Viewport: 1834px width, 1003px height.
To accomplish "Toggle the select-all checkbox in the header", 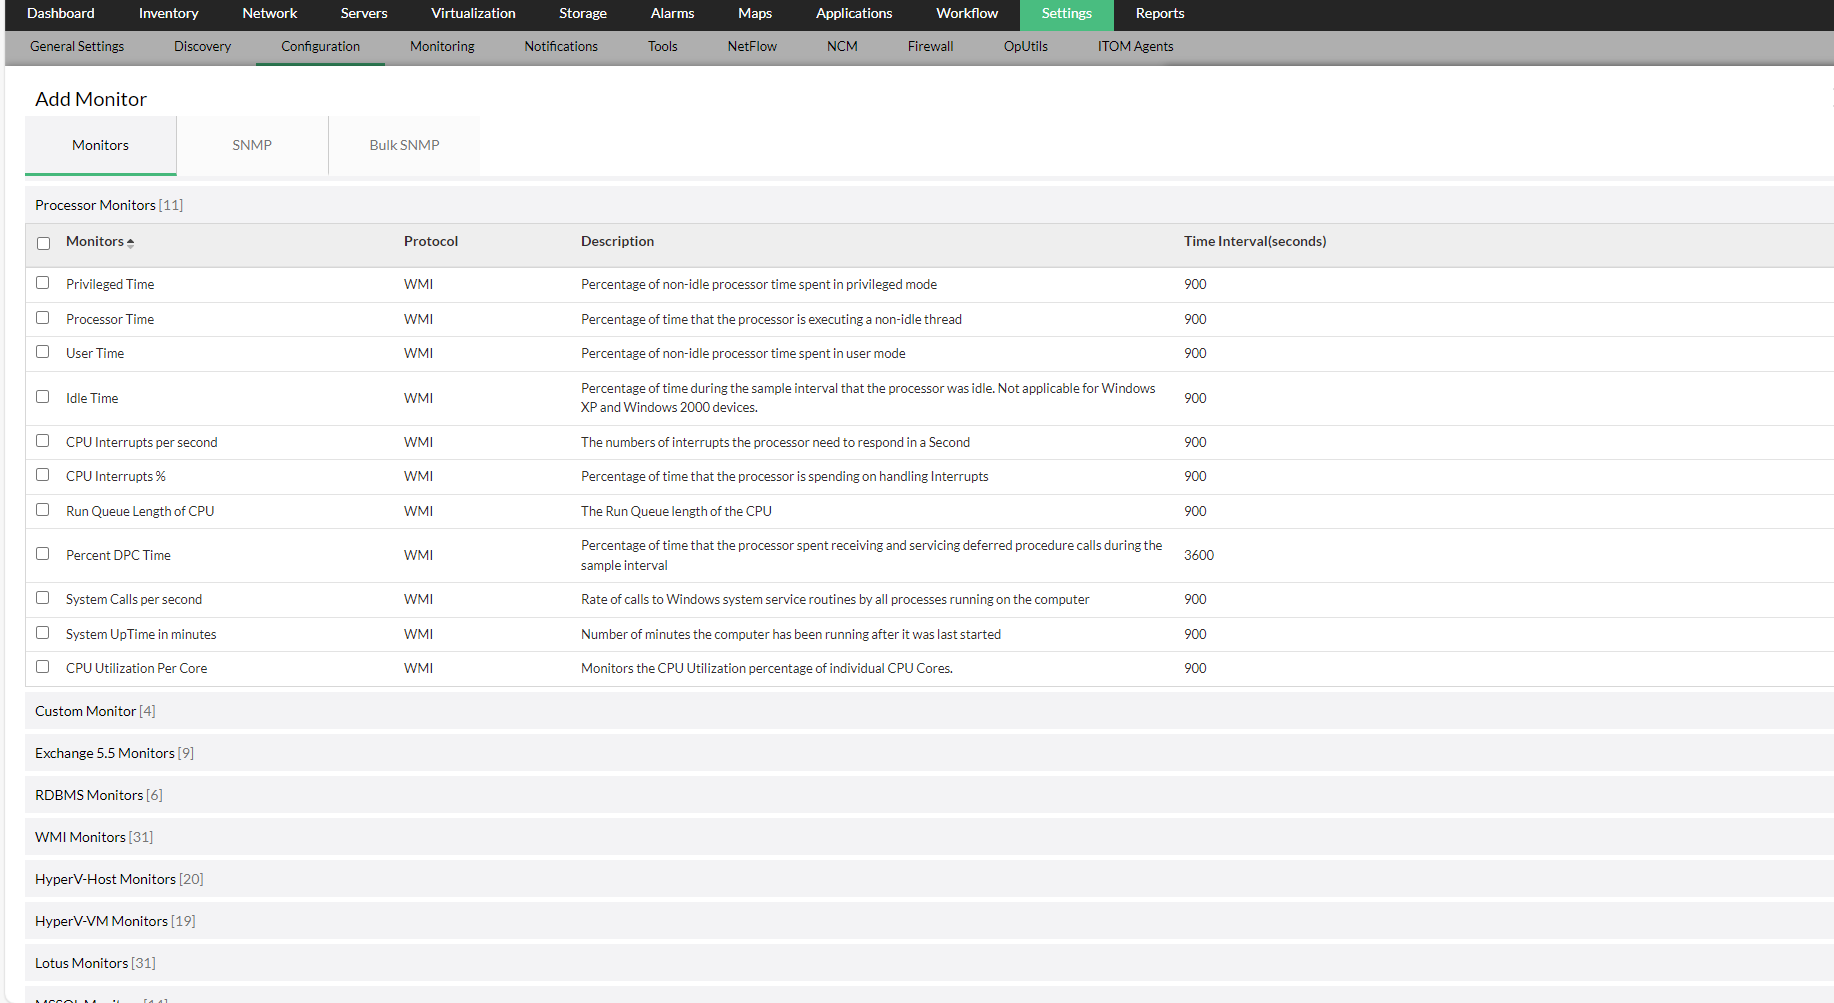I will pos(43,242).
